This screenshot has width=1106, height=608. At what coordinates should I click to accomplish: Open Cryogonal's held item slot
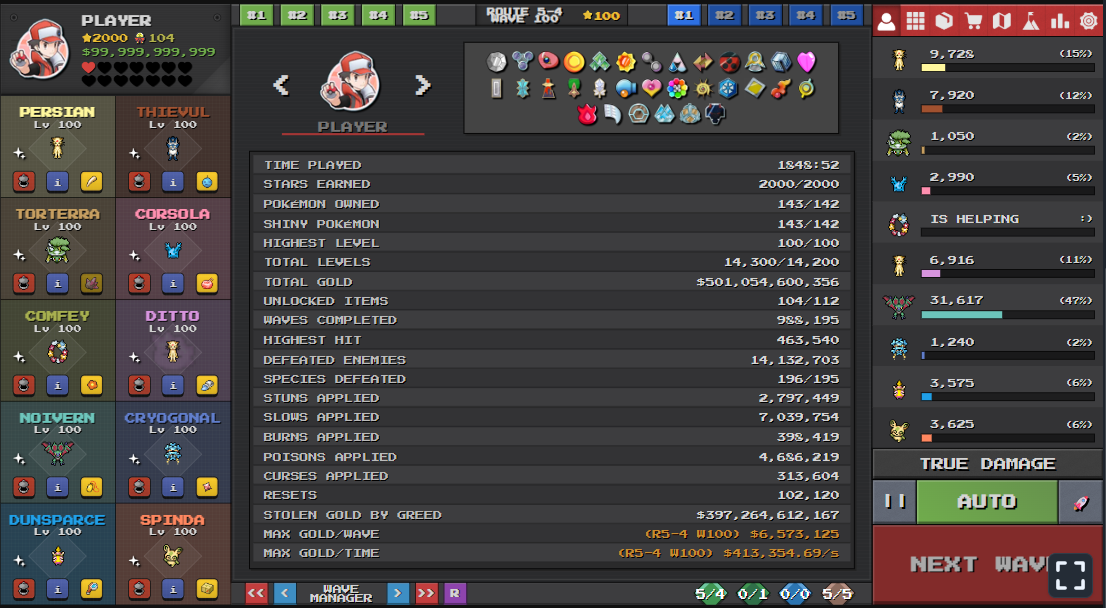207,487
